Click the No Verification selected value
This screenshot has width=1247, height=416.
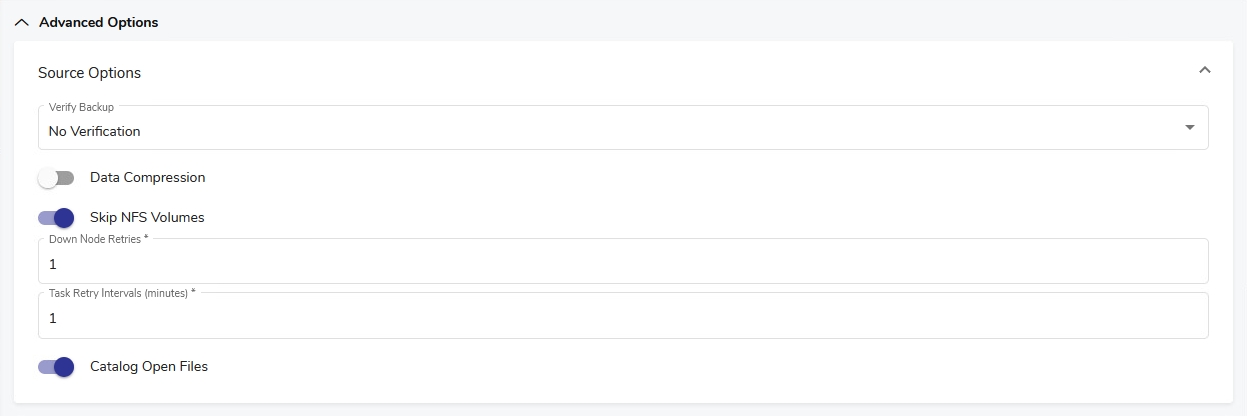pyautogui.click(x=95, y=131)
